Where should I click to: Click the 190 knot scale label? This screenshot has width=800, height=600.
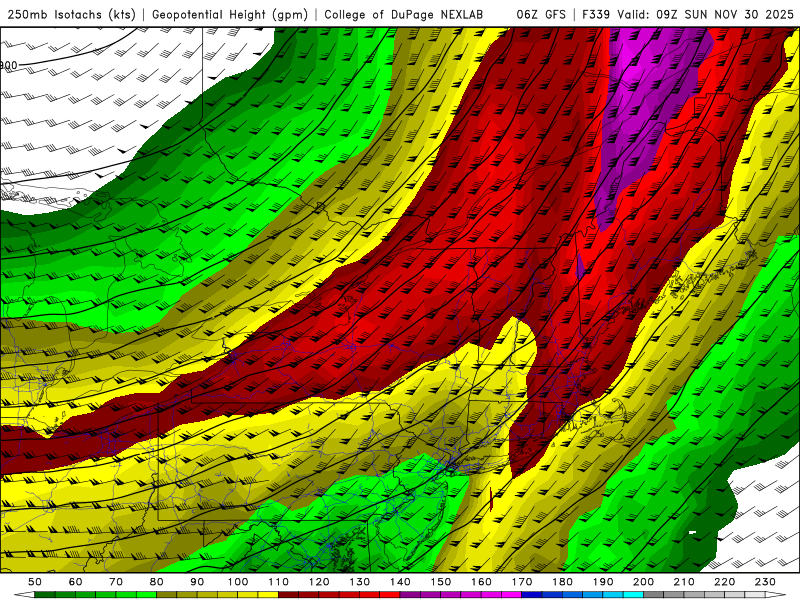603,582
